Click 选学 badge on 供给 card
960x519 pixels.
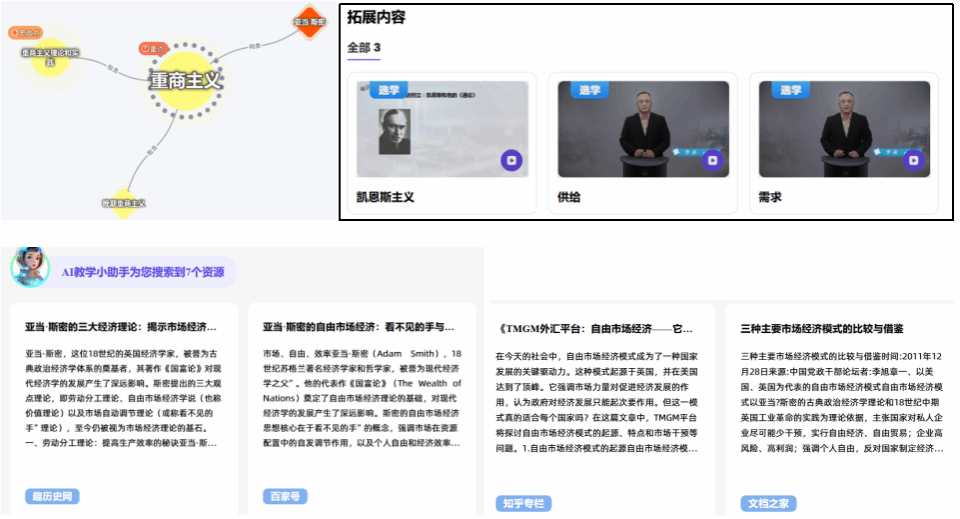click(x=590, y=90)
